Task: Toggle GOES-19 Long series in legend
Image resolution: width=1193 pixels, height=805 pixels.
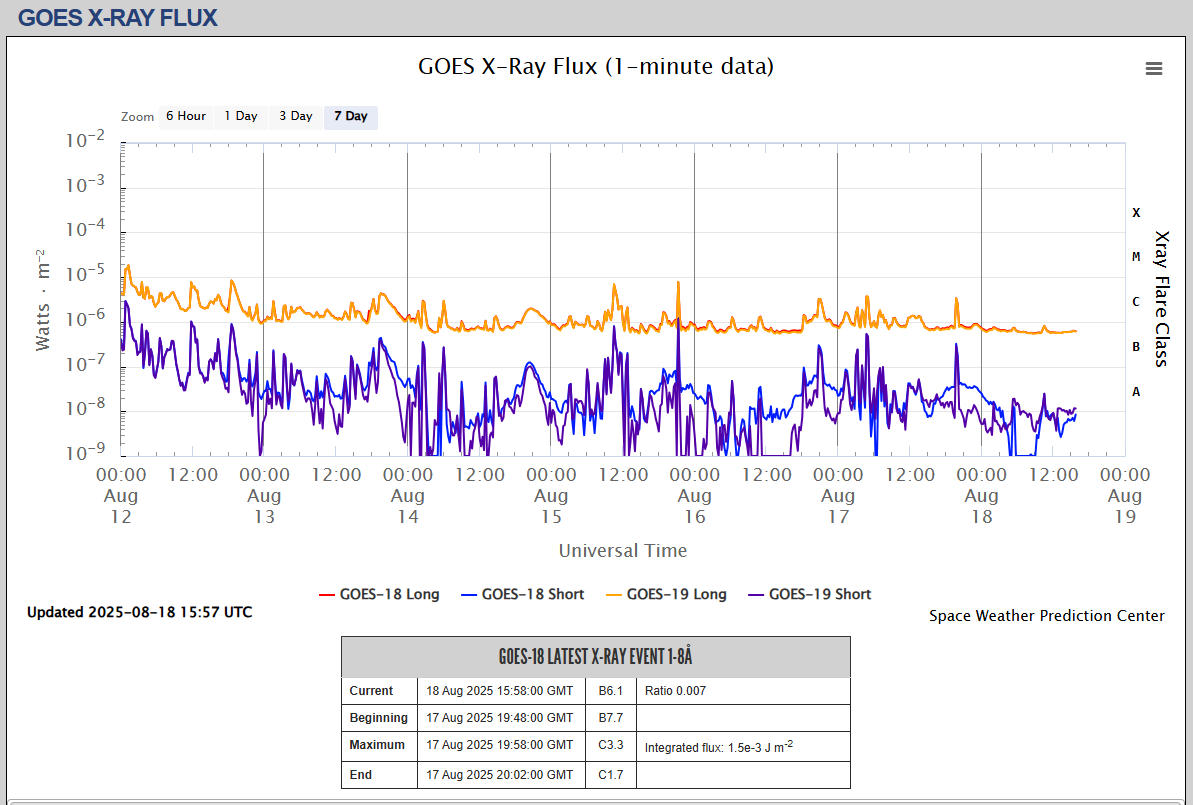Action: (x=666, y=594)
